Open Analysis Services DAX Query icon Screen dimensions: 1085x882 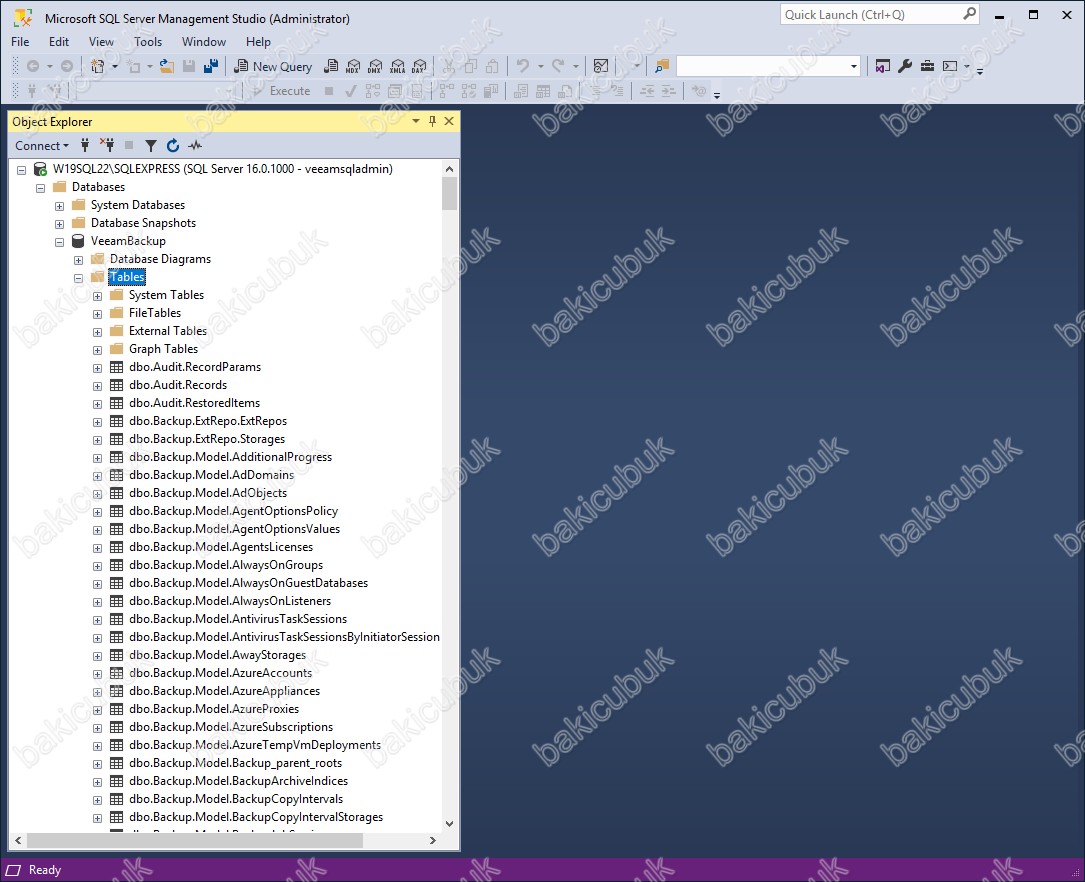pyautogui.click(x=419, y=66)
